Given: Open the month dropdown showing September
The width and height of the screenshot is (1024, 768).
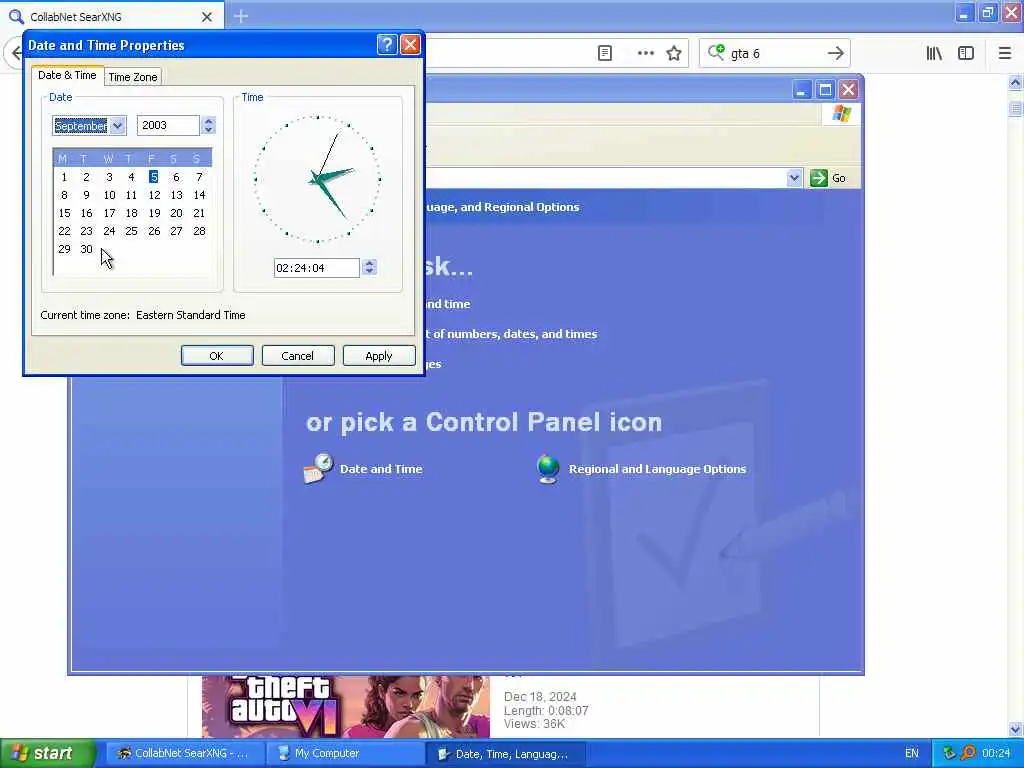Looking at the screenshot, I should pyautogui.click(x=118, y=125).
